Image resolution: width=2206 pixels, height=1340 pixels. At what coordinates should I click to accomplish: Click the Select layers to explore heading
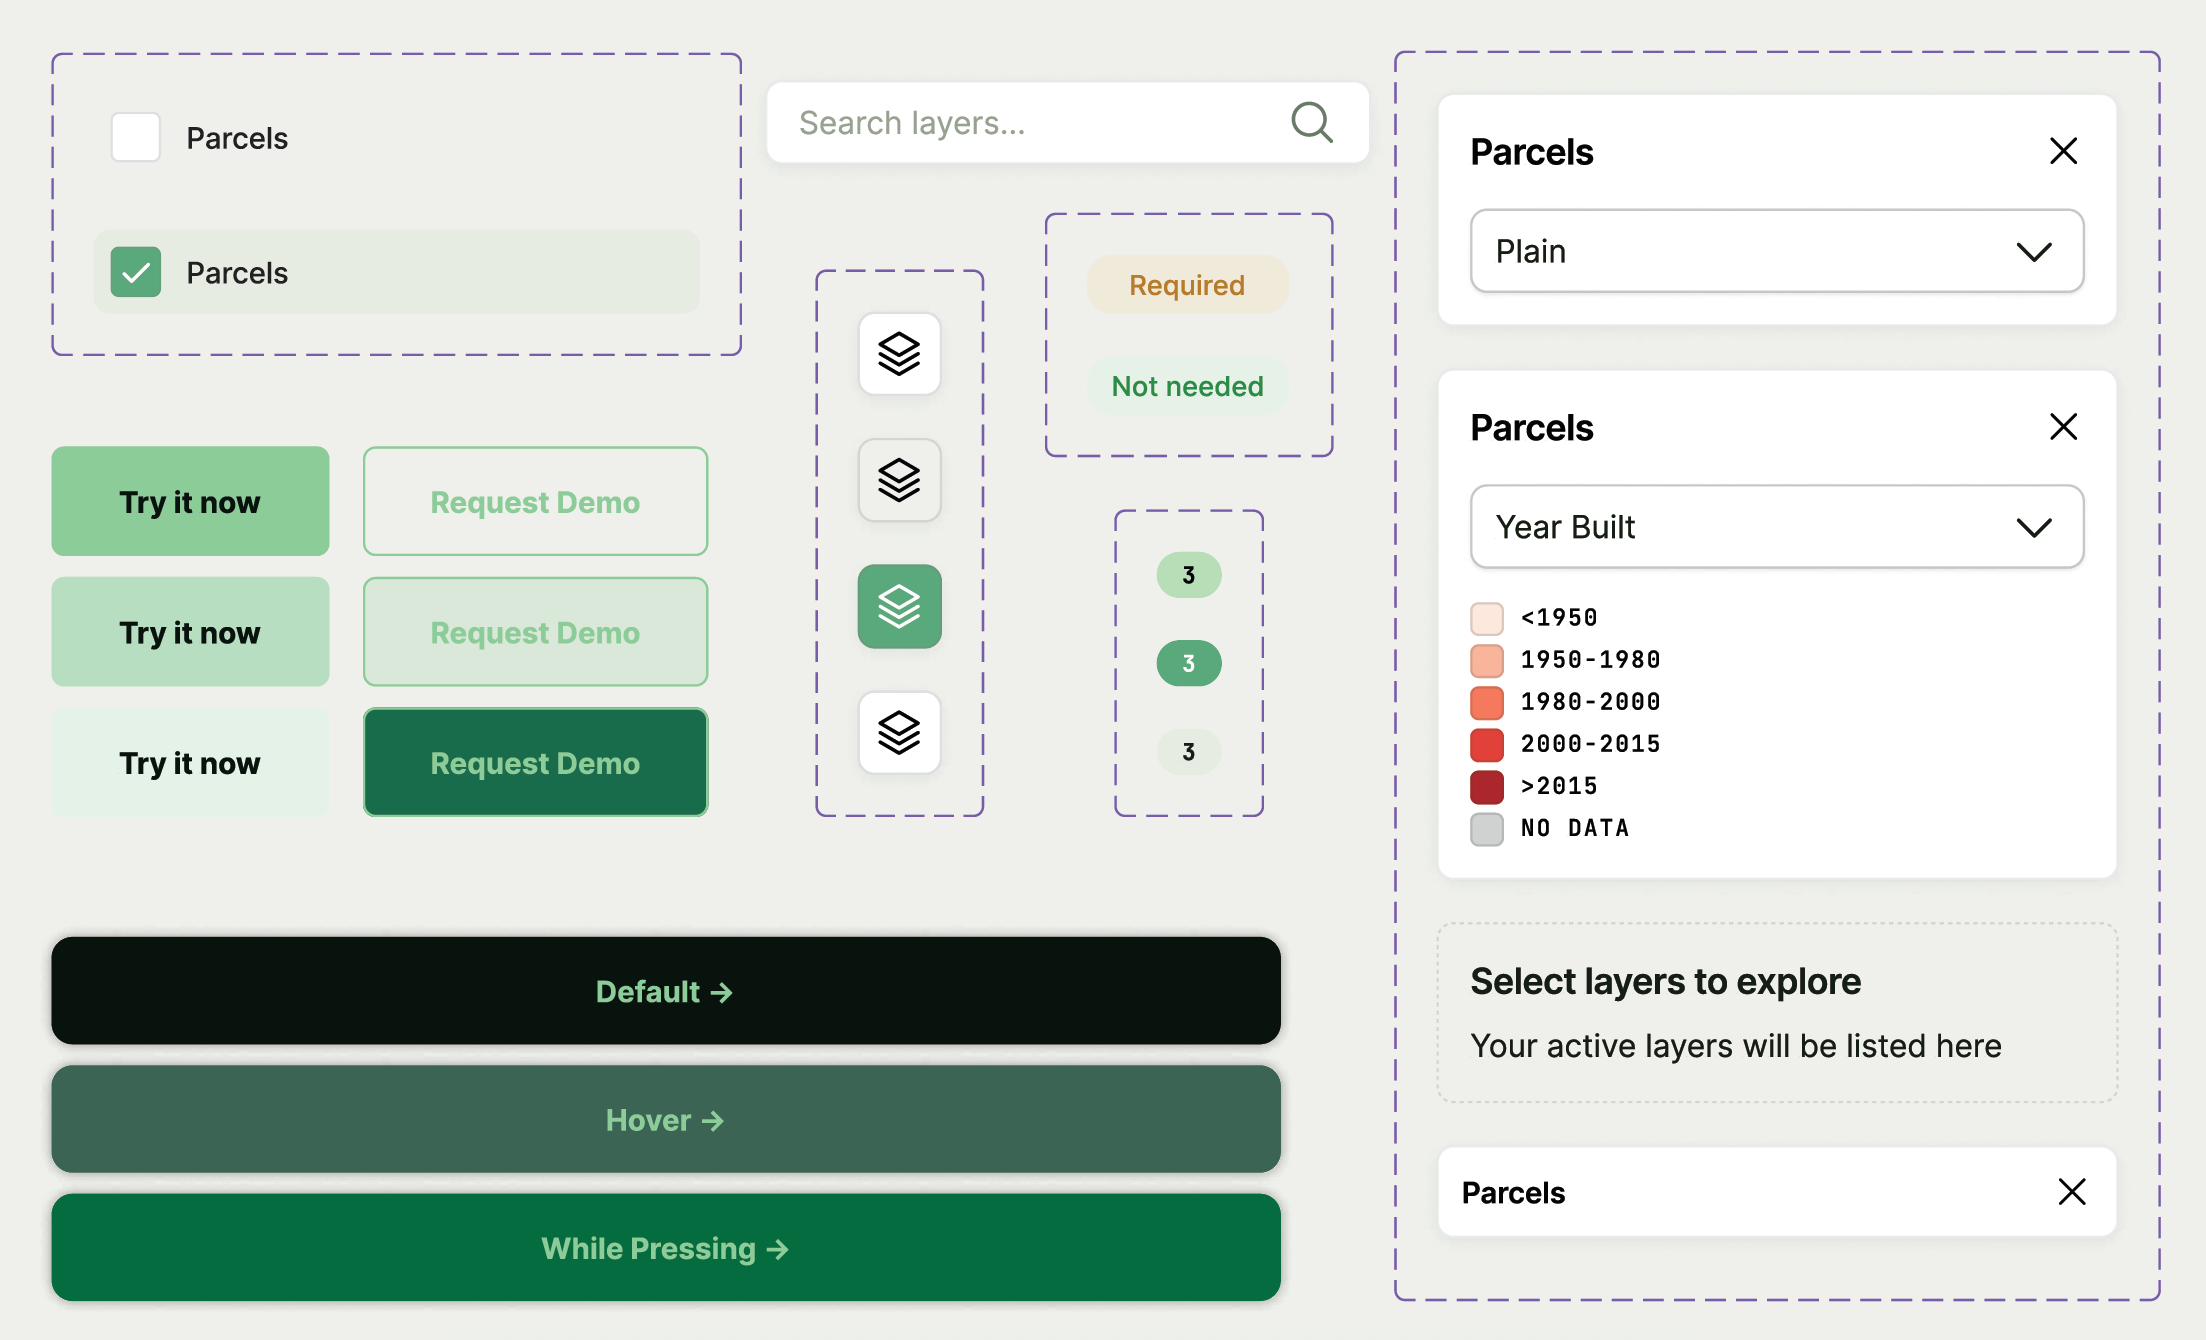1666,982
